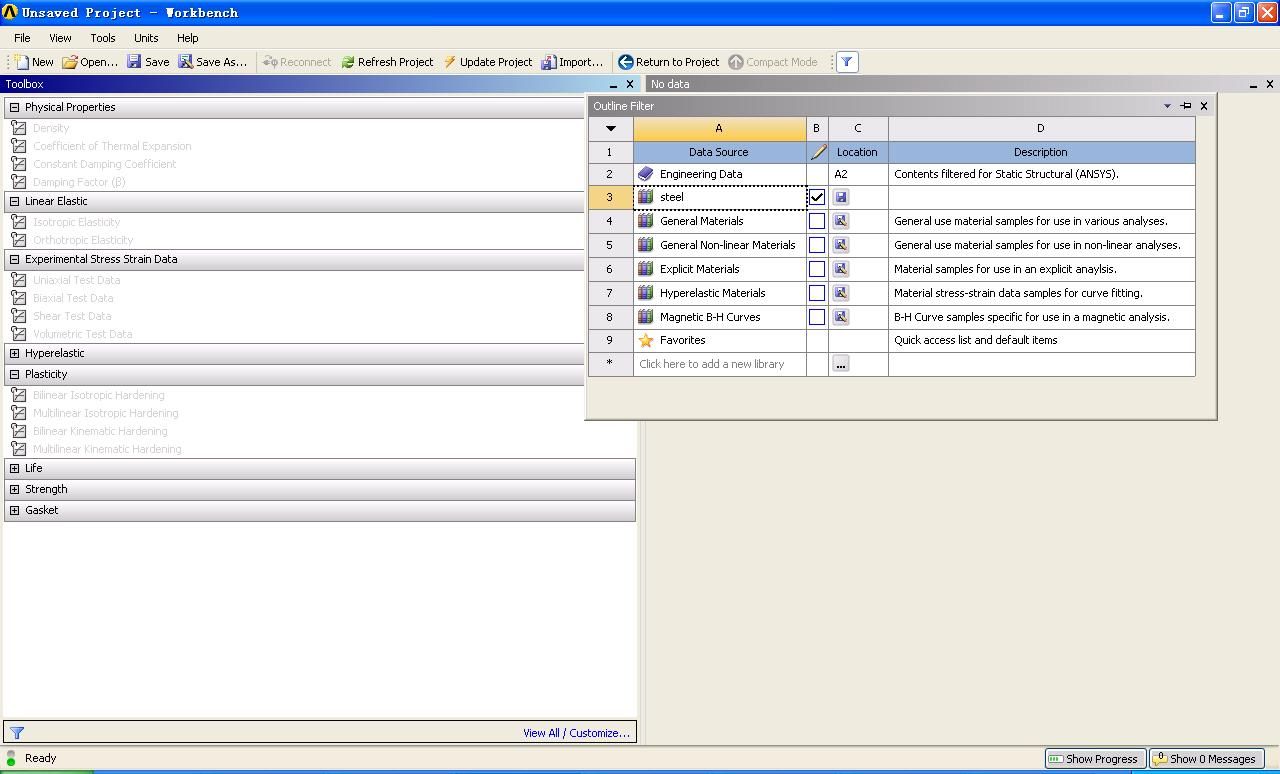The width and height of the screenshot is (1280, 774).
Task: Open the Outline Filter table corner dropdown
Action: coord(610,128)
